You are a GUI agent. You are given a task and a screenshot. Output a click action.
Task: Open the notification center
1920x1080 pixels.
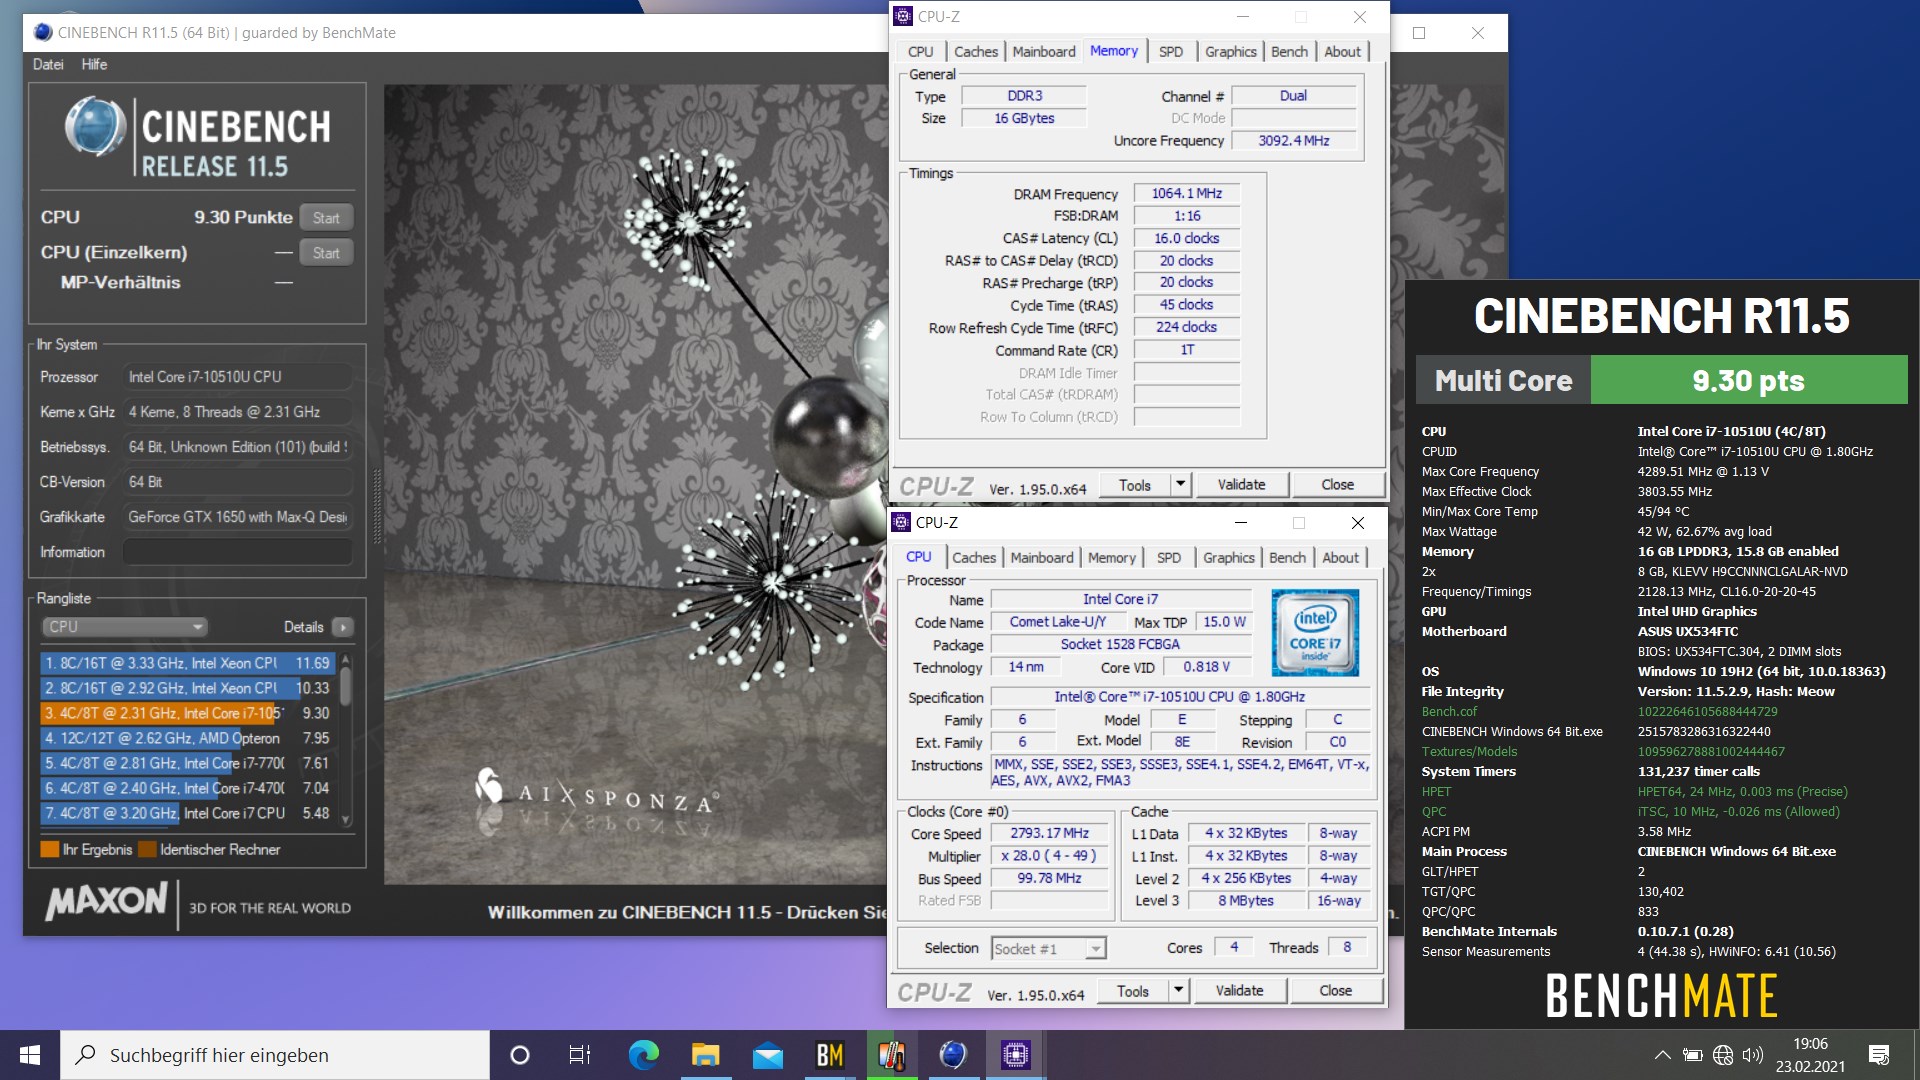click(1879, 1055)
